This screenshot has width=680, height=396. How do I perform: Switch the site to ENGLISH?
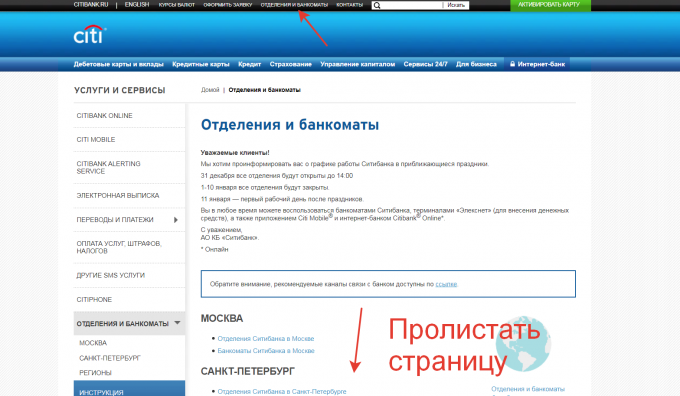137,5
